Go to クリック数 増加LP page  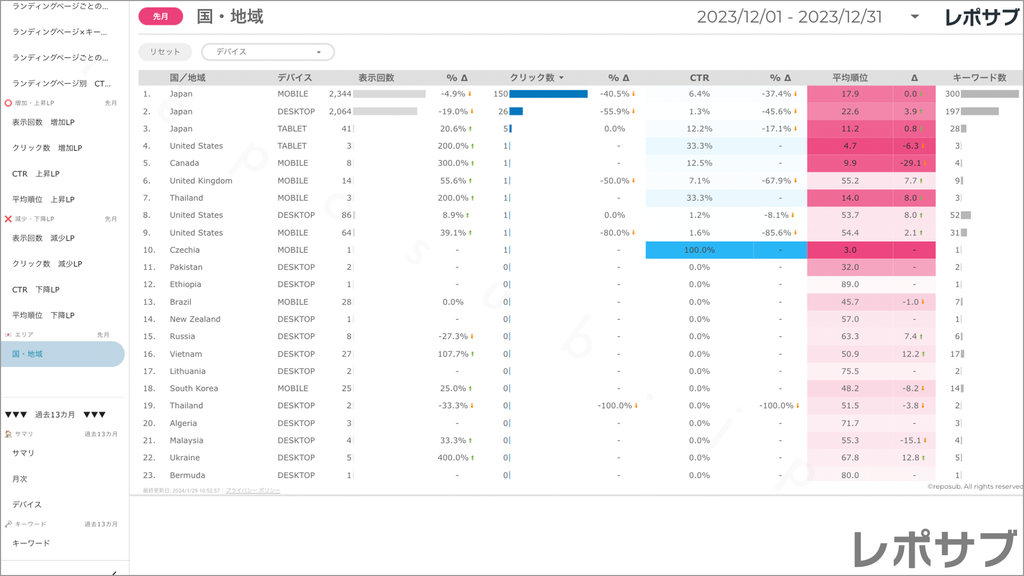47,148
